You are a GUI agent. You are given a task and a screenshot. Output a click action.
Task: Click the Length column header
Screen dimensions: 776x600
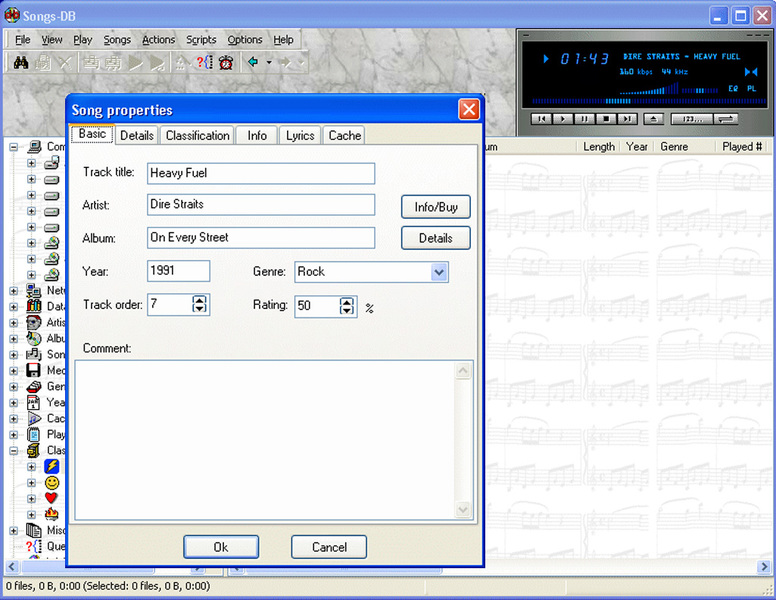click(x=598, y=147)
